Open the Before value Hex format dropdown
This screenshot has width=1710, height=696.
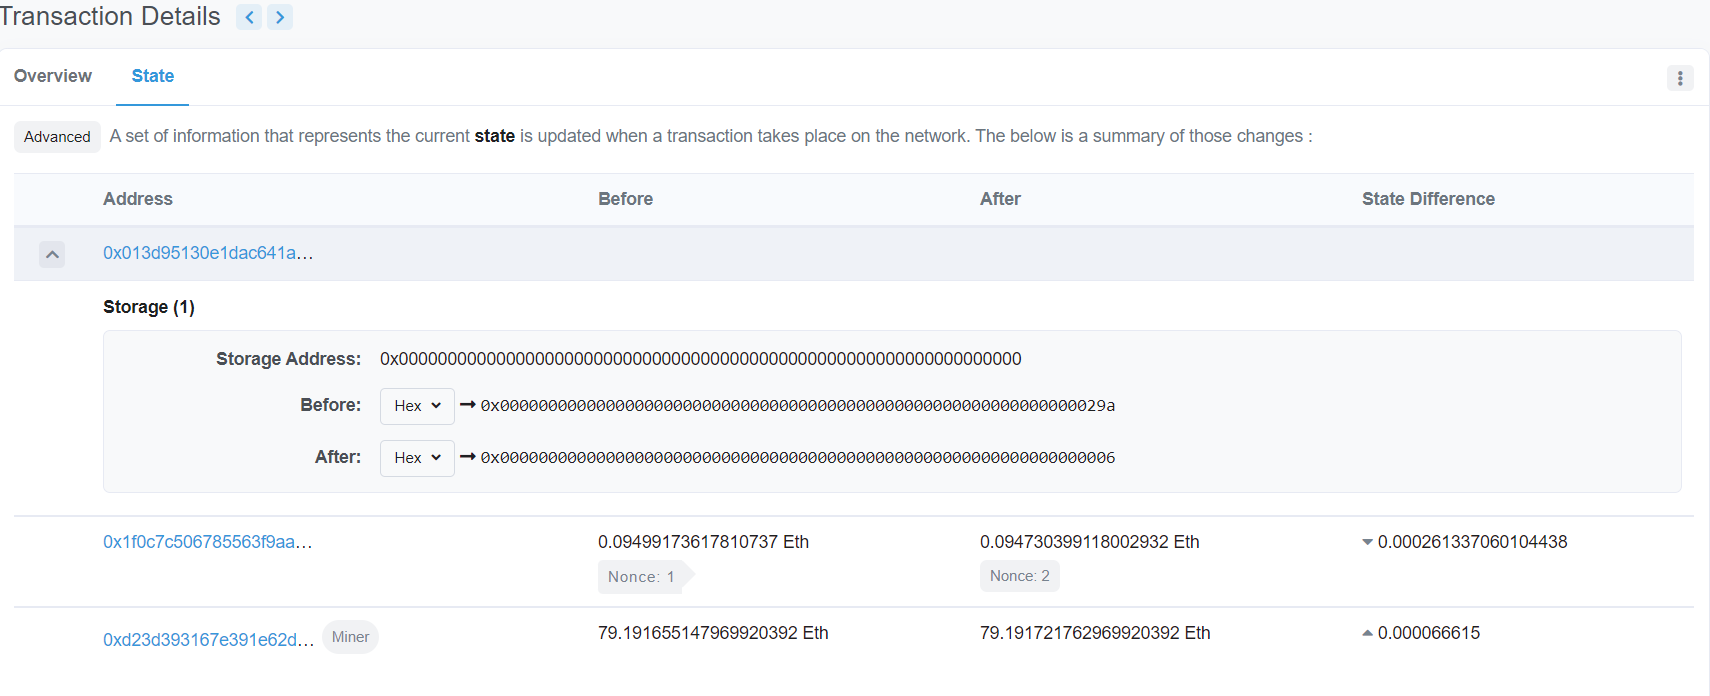point(417,406)
